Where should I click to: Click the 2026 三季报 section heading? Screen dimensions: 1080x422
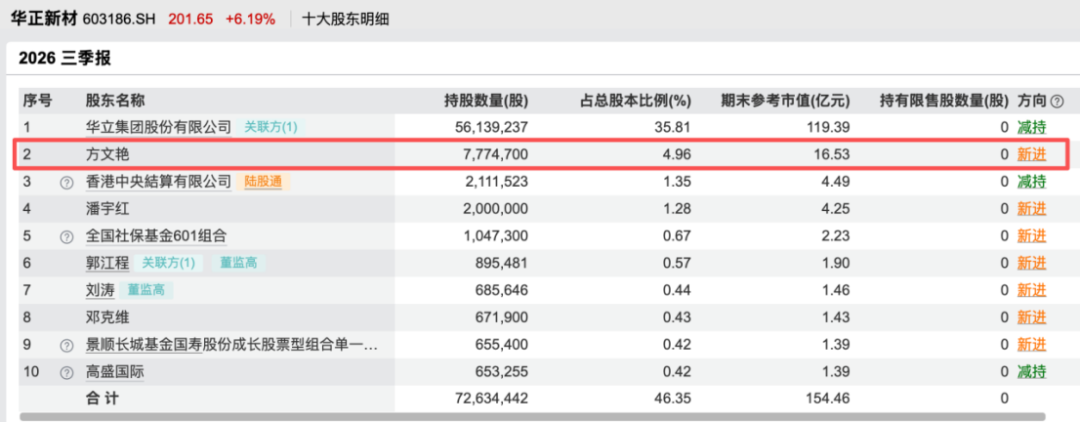click(x=65, y=59)
